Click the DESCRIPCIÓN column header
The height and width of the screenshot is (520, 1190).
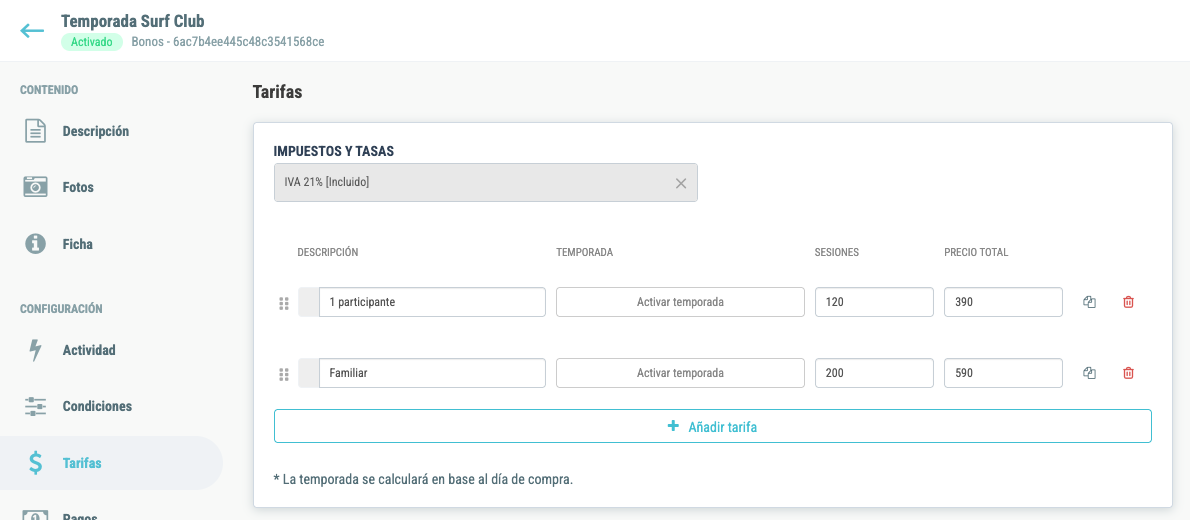(x=328, y=253)
